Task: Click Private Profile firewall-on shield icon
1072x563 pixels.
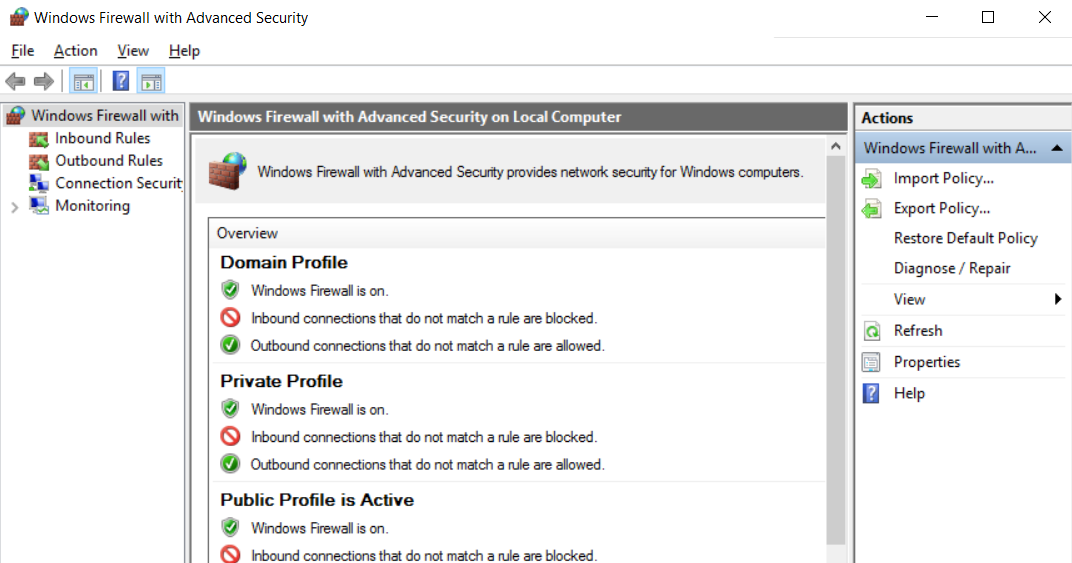Action: pyautogui.click(x=230, y=409)
